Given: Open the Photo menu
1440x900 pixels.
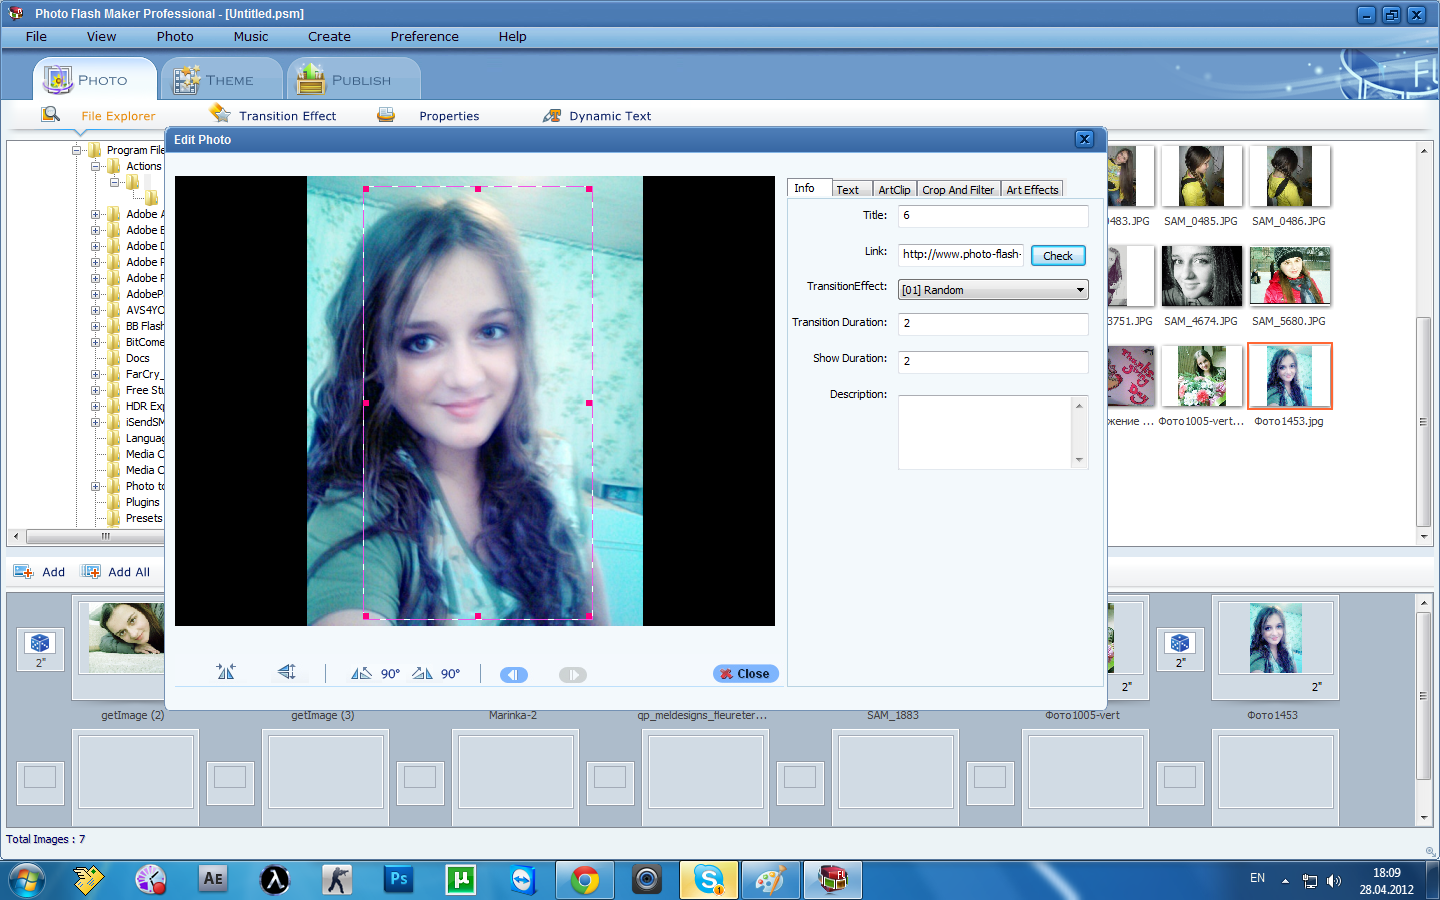Looking at the screenshot, I should point(175,37).
